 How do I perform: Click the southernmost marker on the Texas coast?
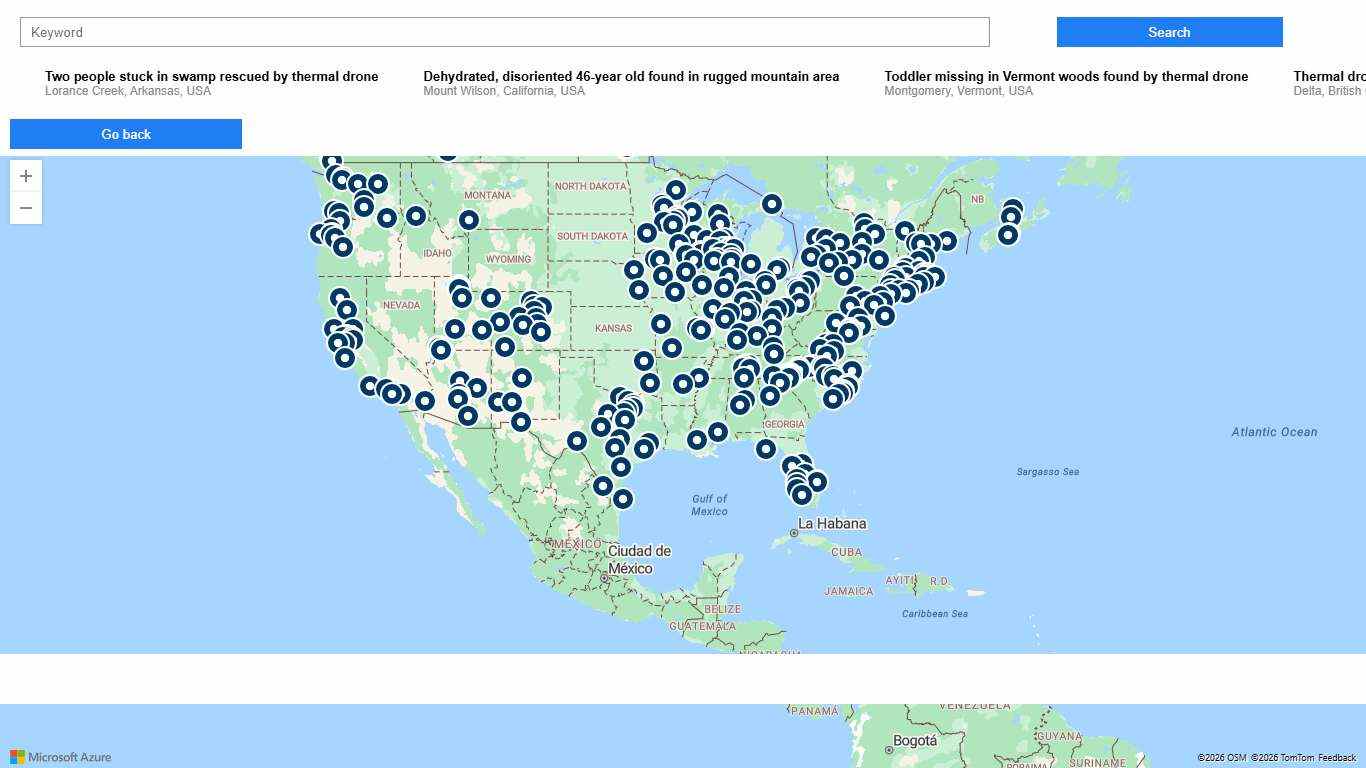(623, 498)
